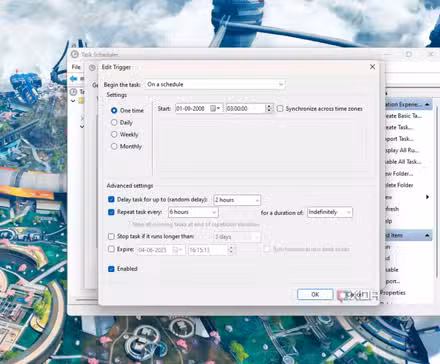Confirm the trigger with the OK button

pos(315,294)
